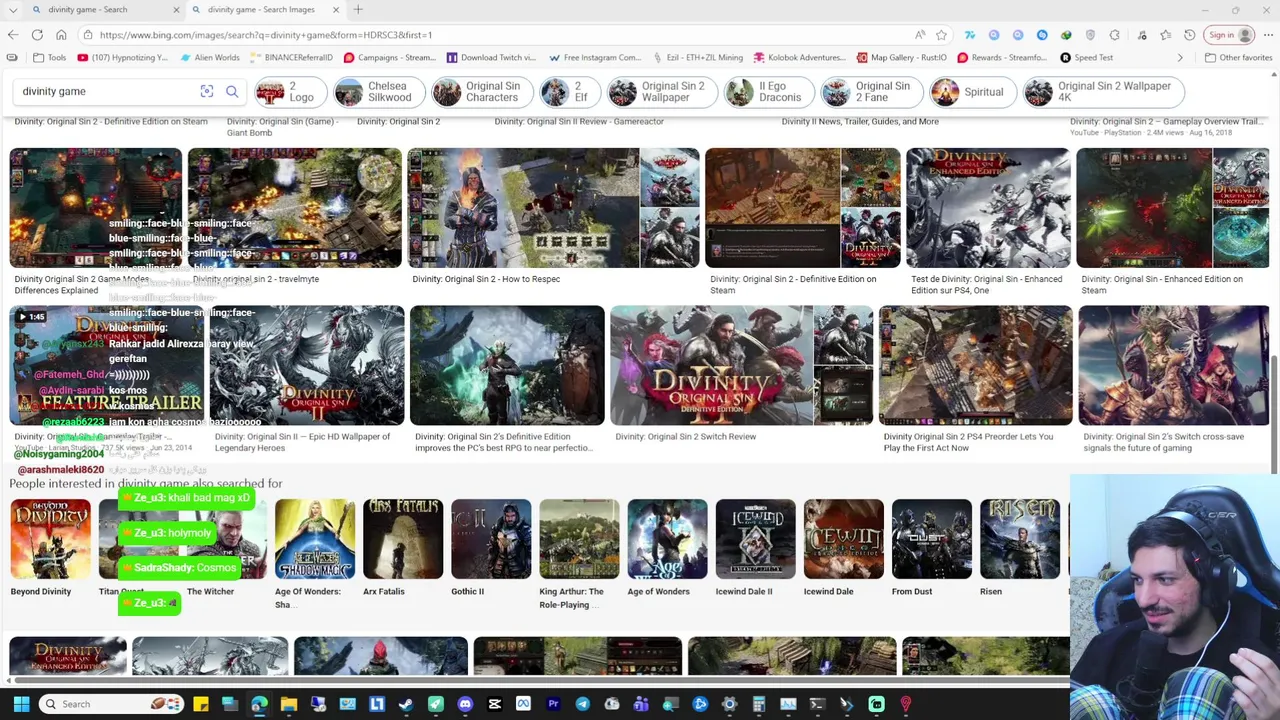Select the 'Arx Fatalis' related search
Screen dimensions: 1280x720
(x=403, y=548)
